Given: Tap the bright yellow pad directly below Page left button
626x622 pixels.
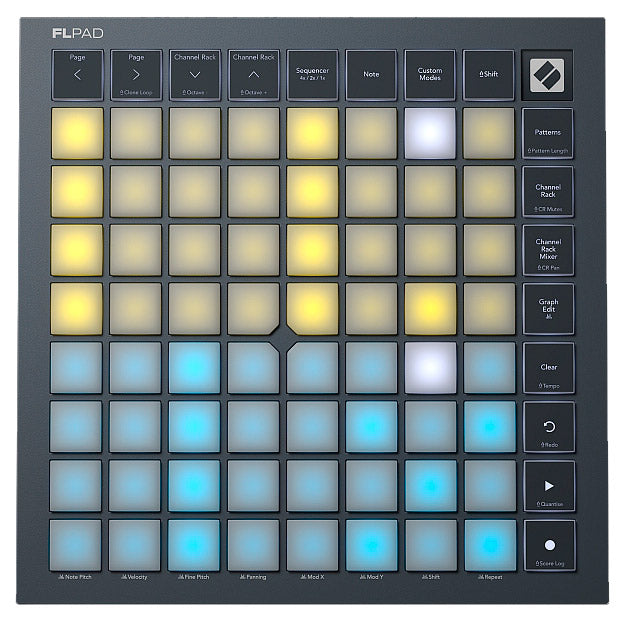Looking at the screenshot, I should (x=77, y=133).
